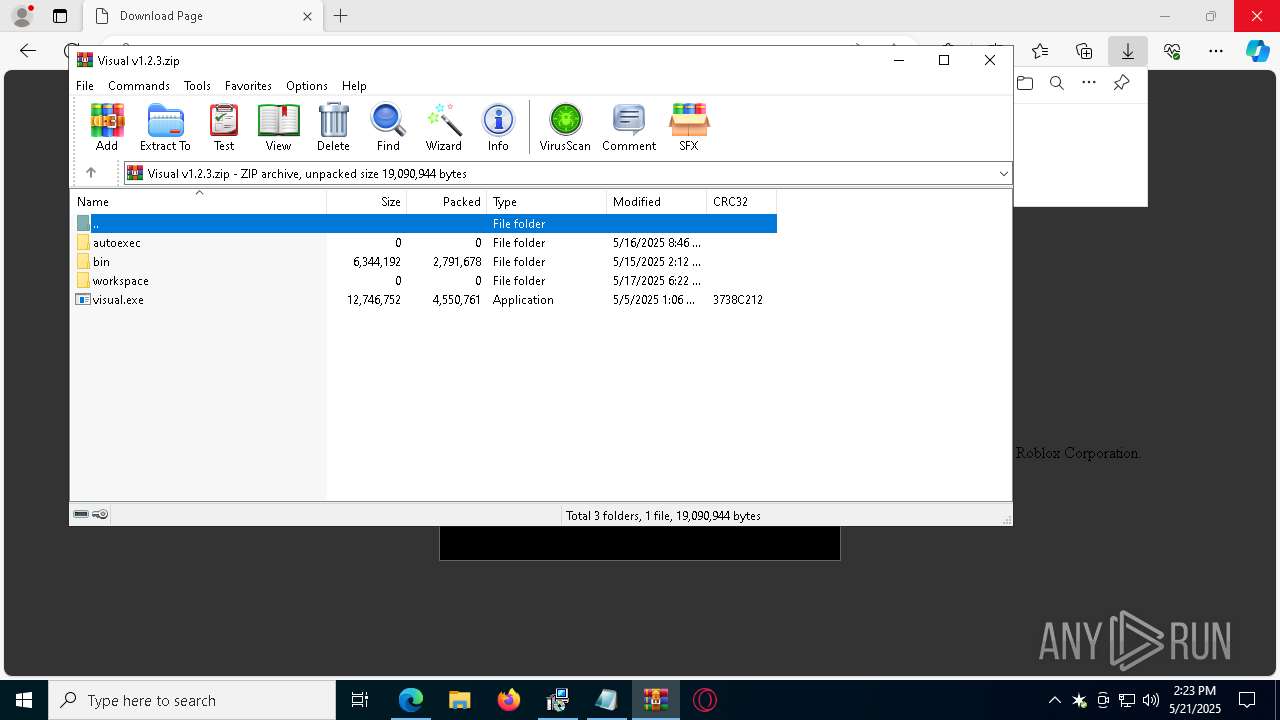Open File Explorer from the taskbar

click(459, 700)
